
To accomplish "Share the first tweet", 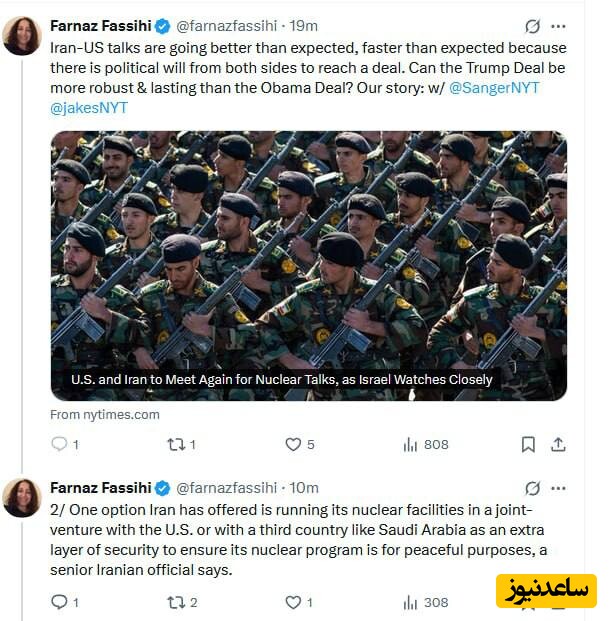I will [x=558, y=444].
